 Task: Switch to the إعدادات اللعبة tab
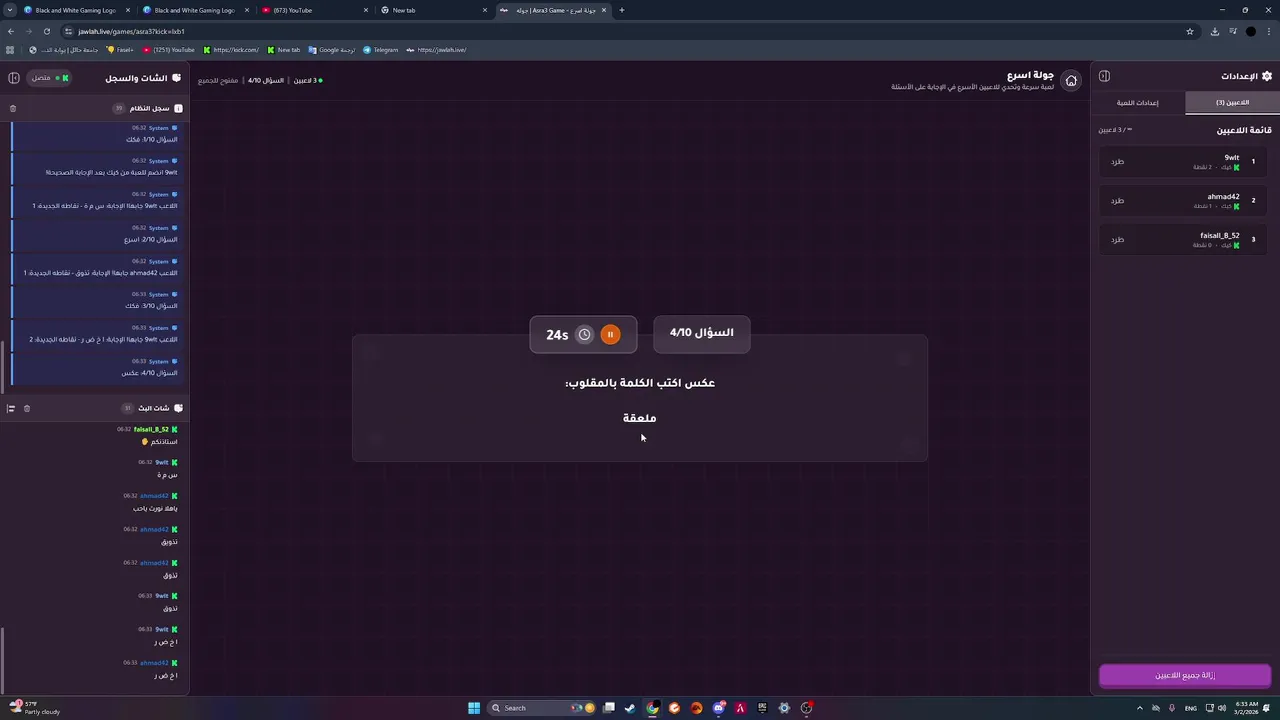tap(1138, 102)
